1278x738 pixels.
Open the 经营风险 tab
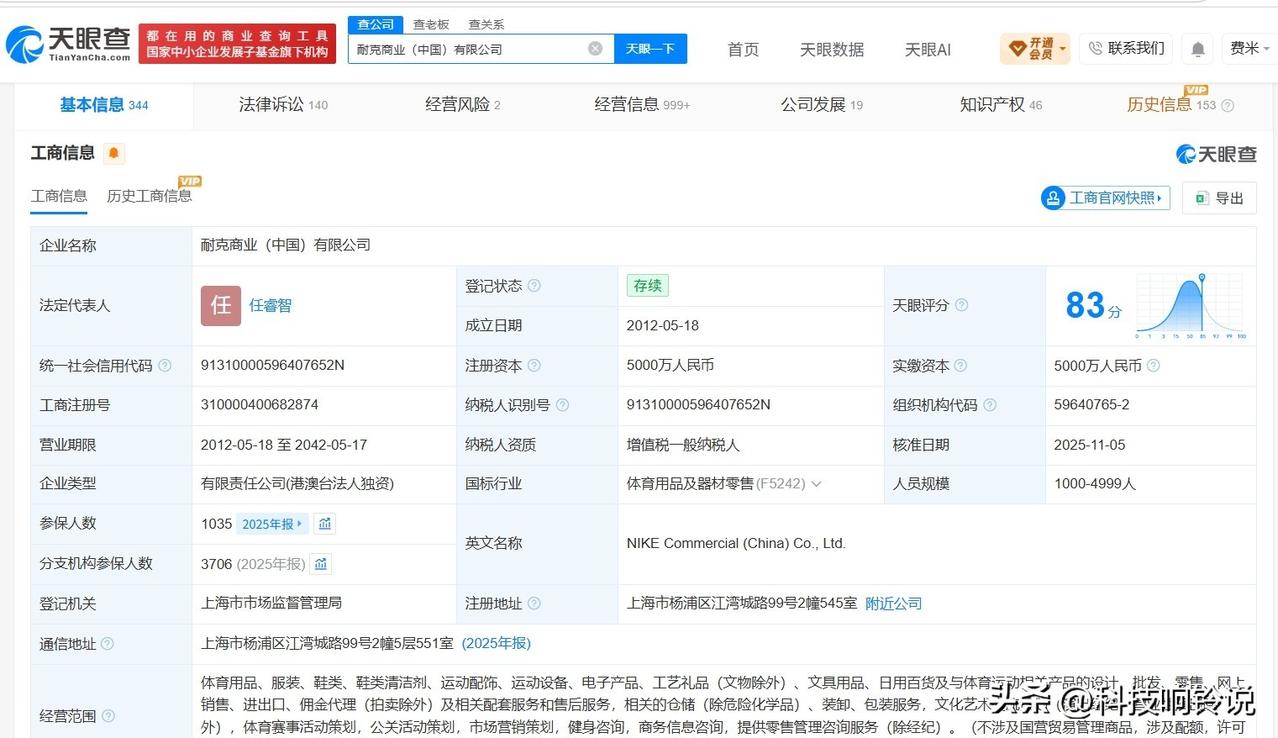(462, 105)
